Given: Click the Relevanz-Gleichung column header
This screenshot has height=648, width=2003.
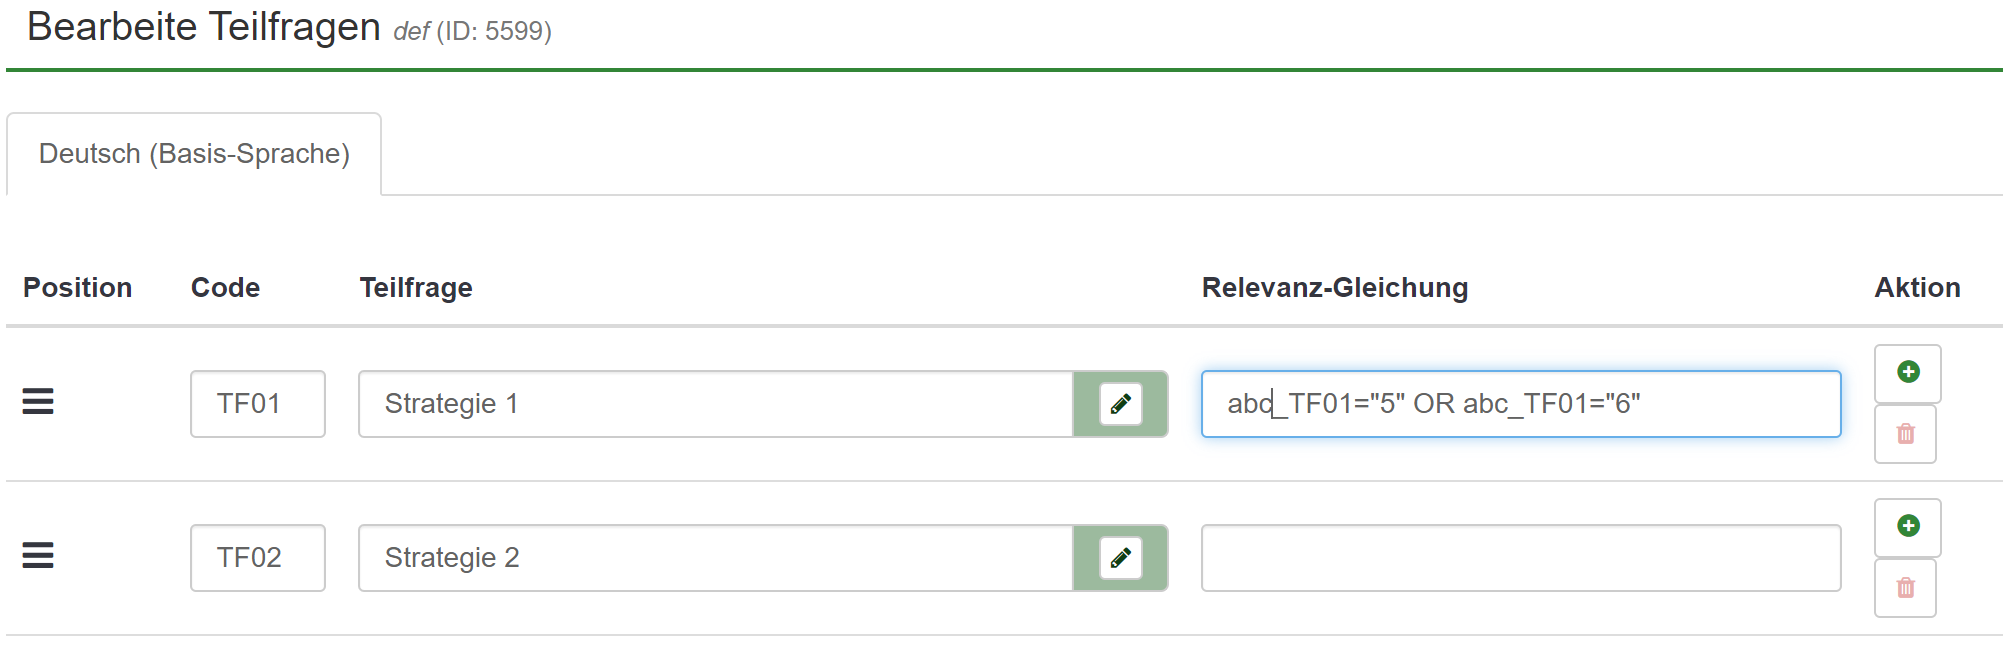Looking at the screenshot, I should [x=1334, y=288].
